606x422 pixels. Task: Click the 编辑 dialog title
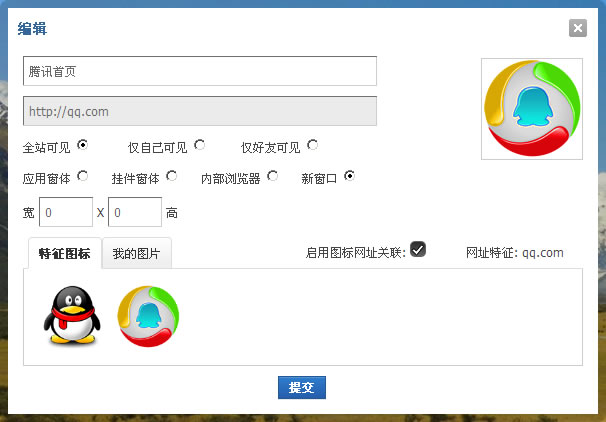[32, 29]
